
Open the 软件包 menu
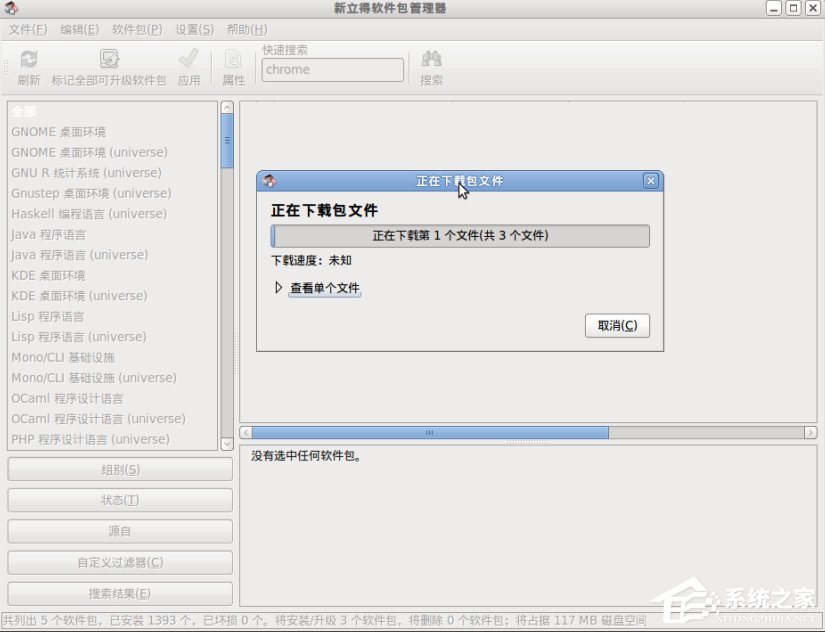134,29
